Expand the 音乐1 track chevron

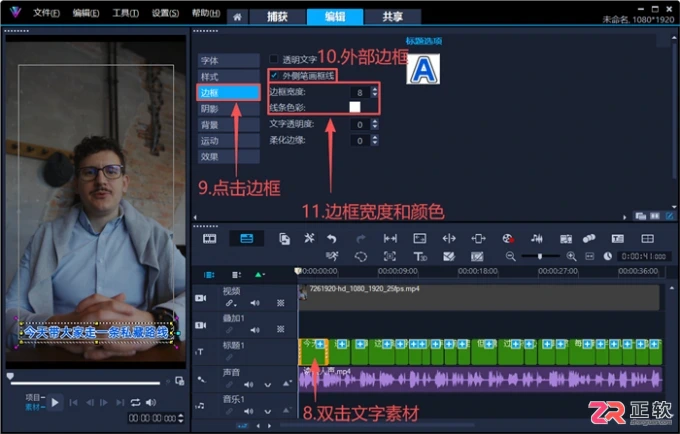[x=268, y=411]
